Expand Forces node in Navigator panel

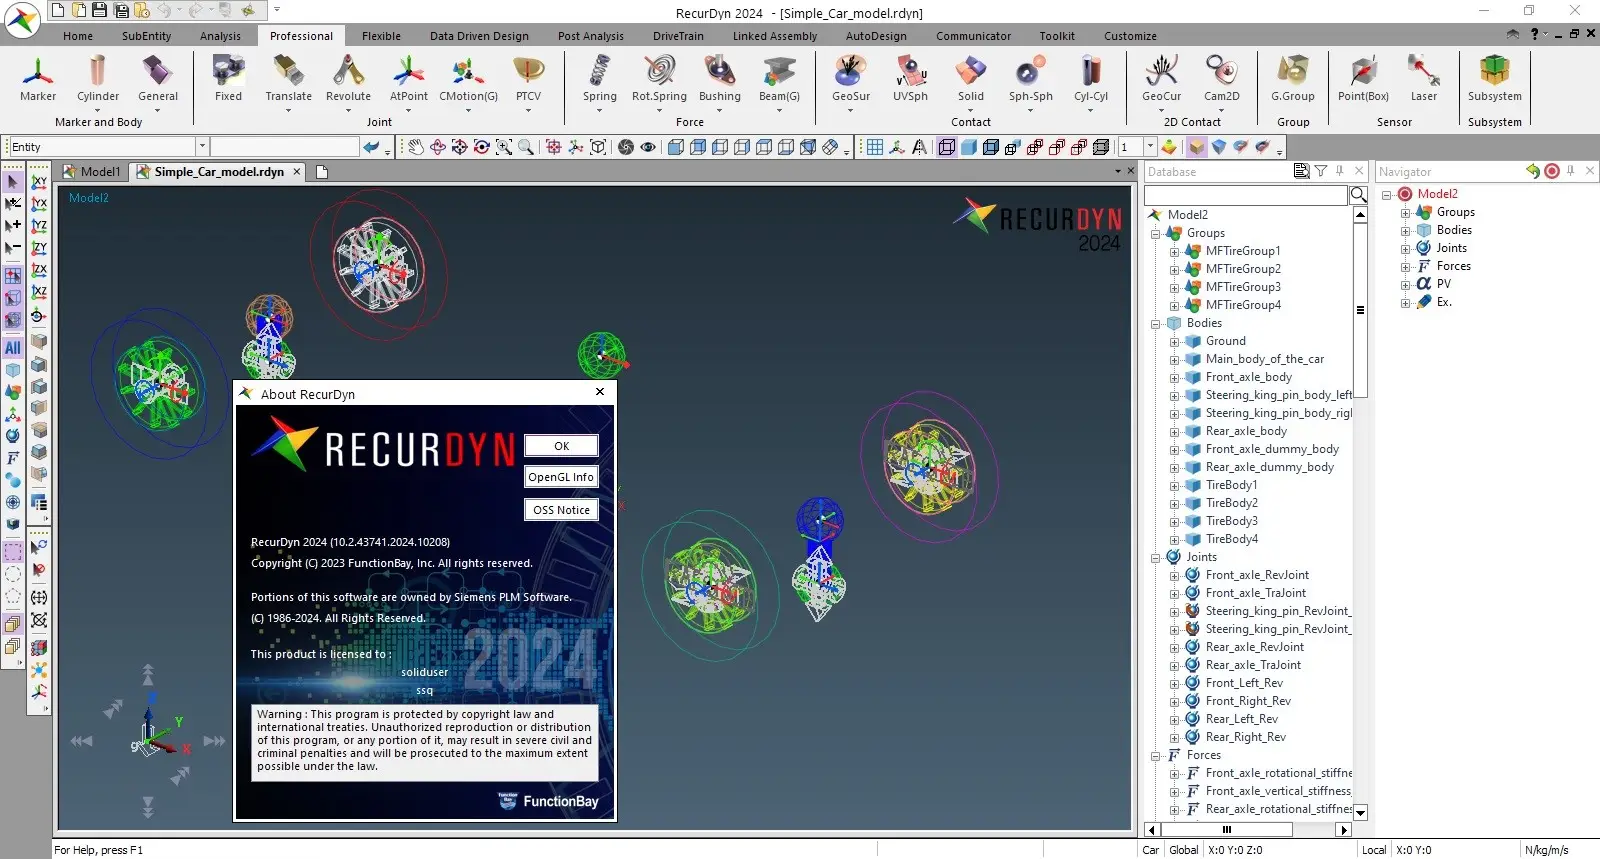click(1405, 266)
